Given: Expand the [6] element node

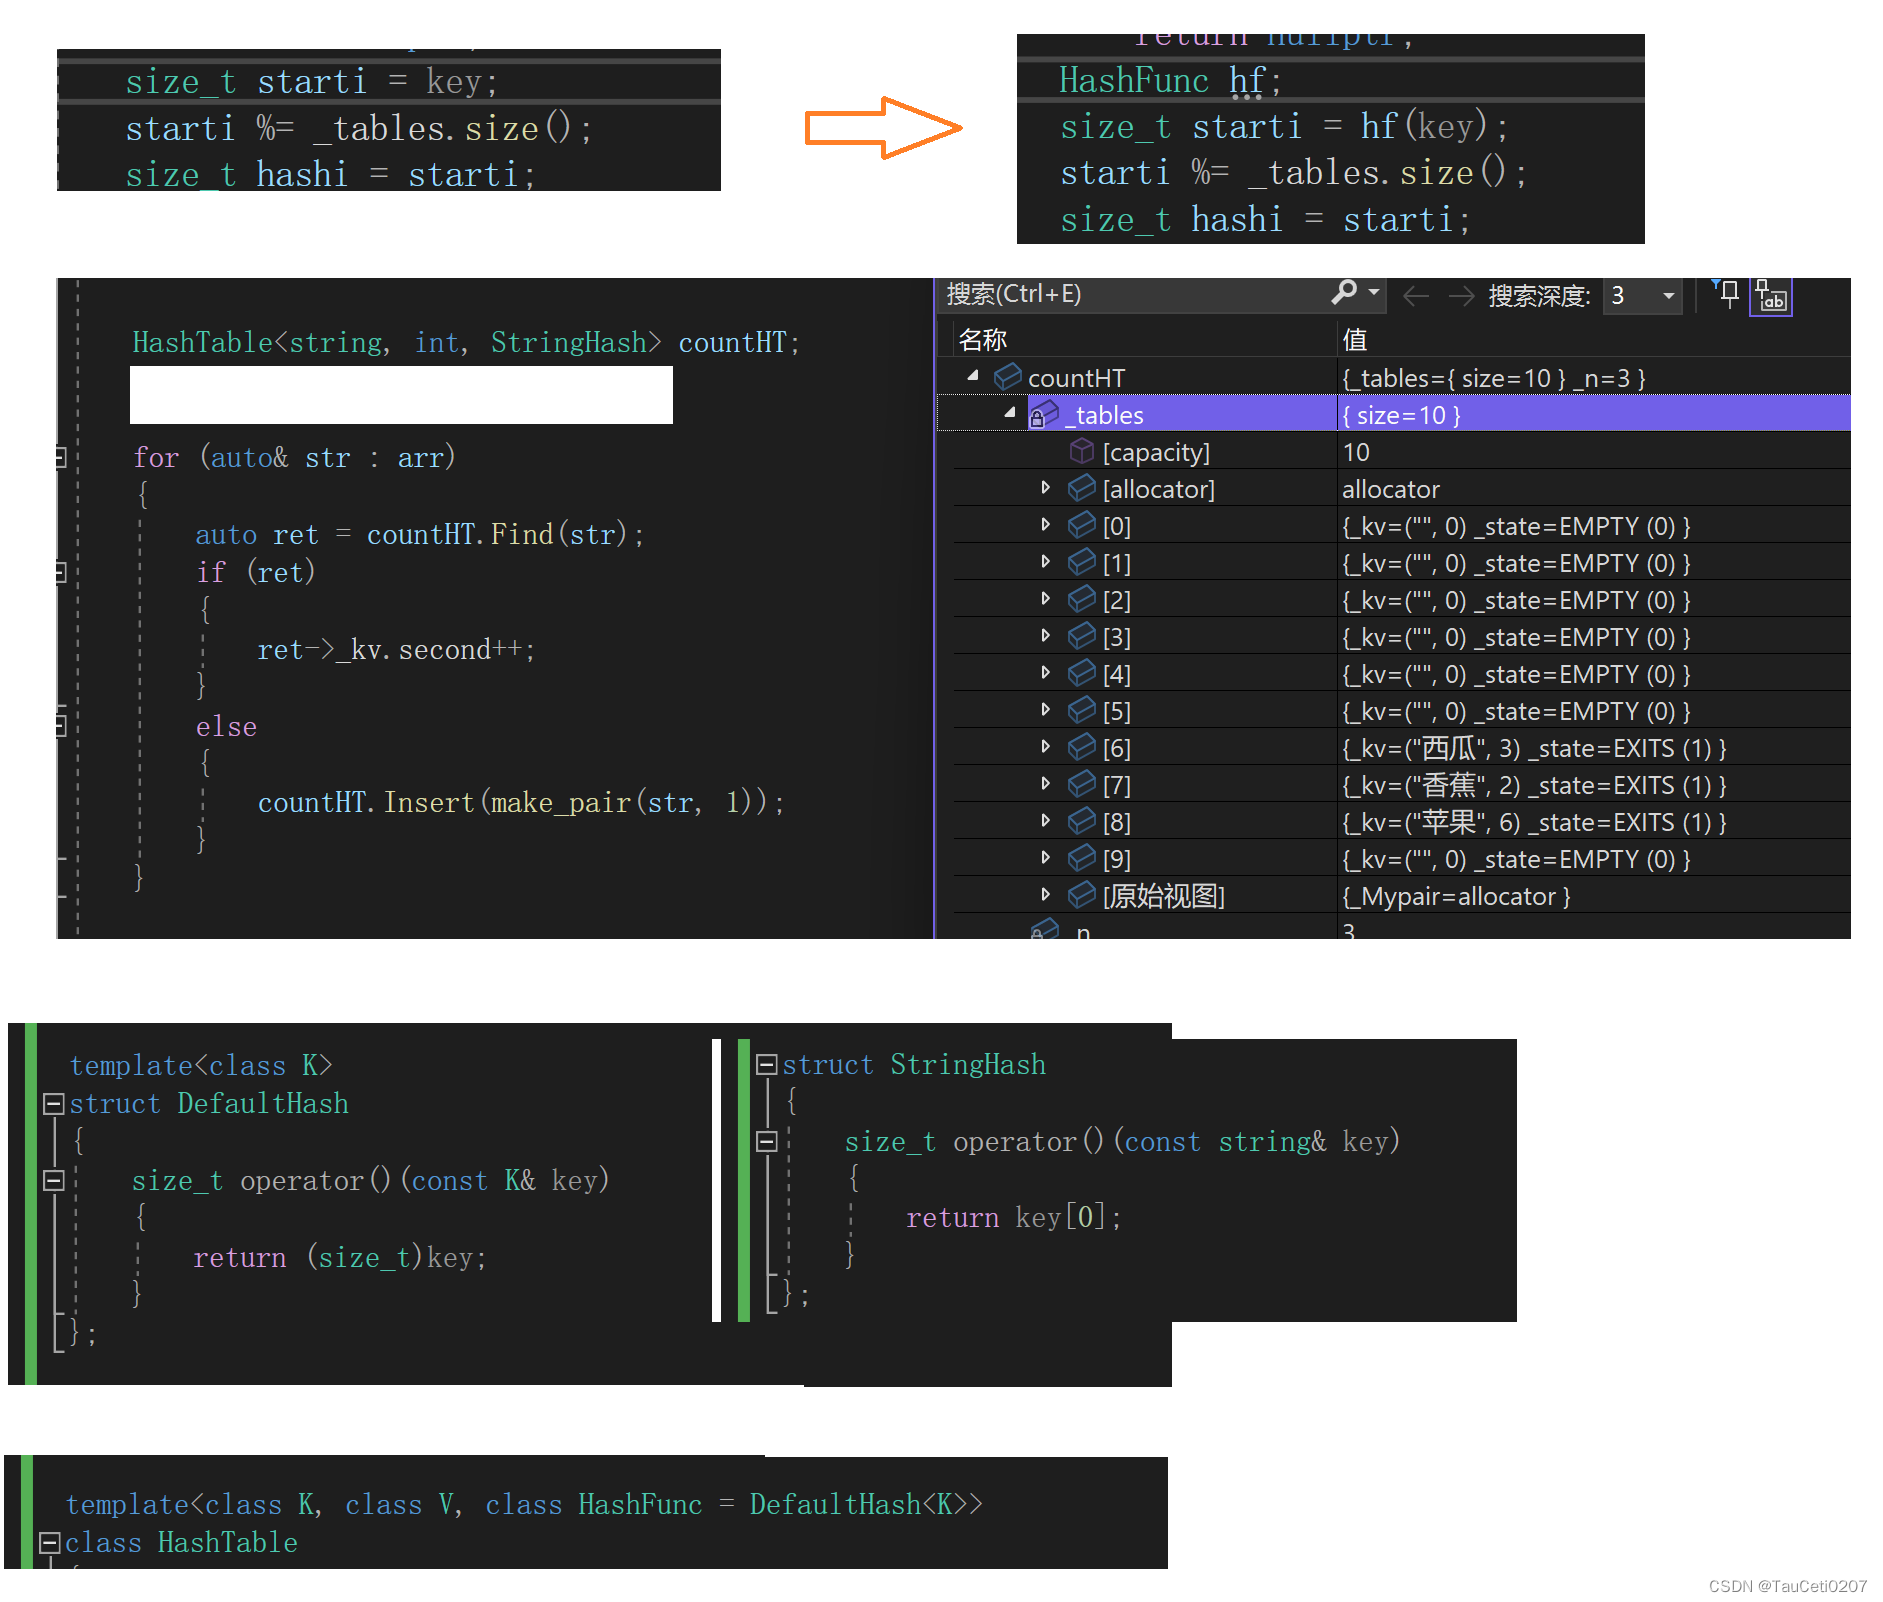Looking at the screenshot, I should pyautogui.click(x=1045, y=746).
